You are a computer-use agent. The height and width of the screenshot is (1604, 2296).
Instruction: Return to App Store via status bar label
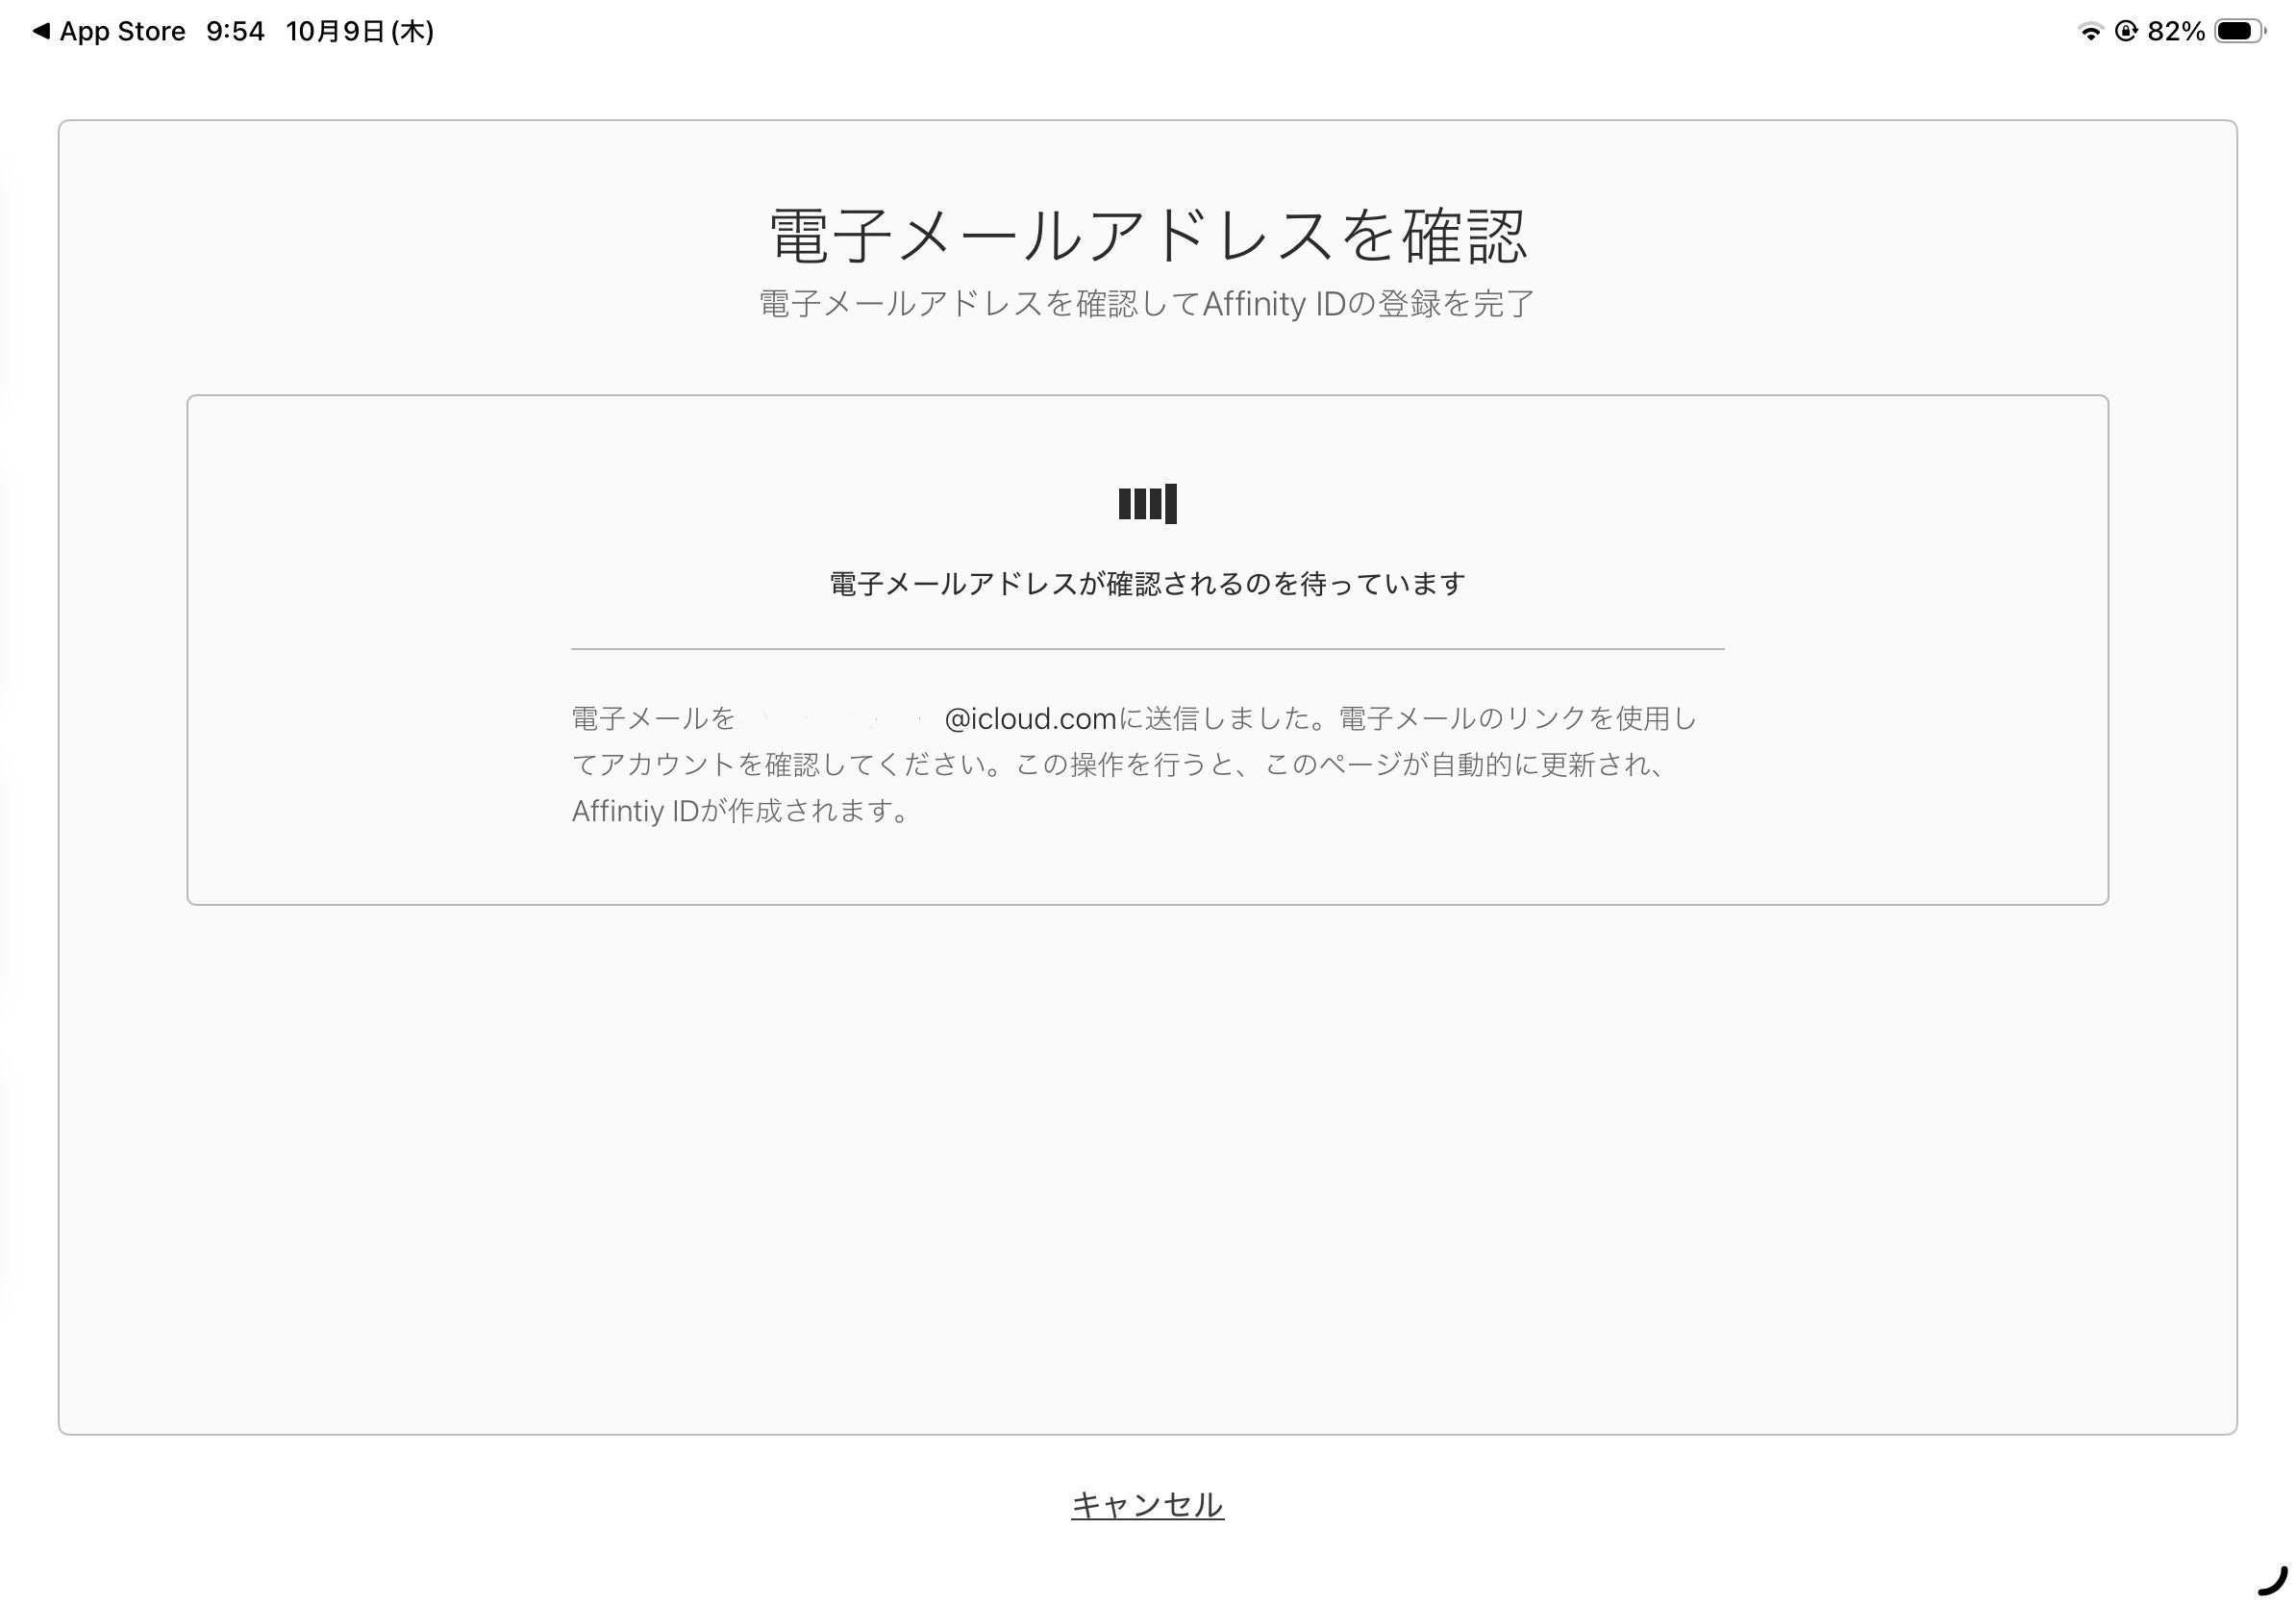tap(122, 32)
